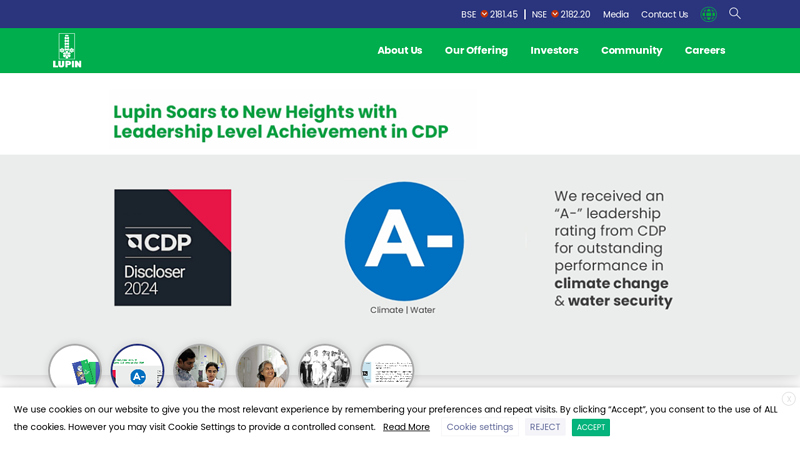Select the black-and-white group photo thumbnail
Image resolution: width=800 pixels, height=450 pixels.
325,369
